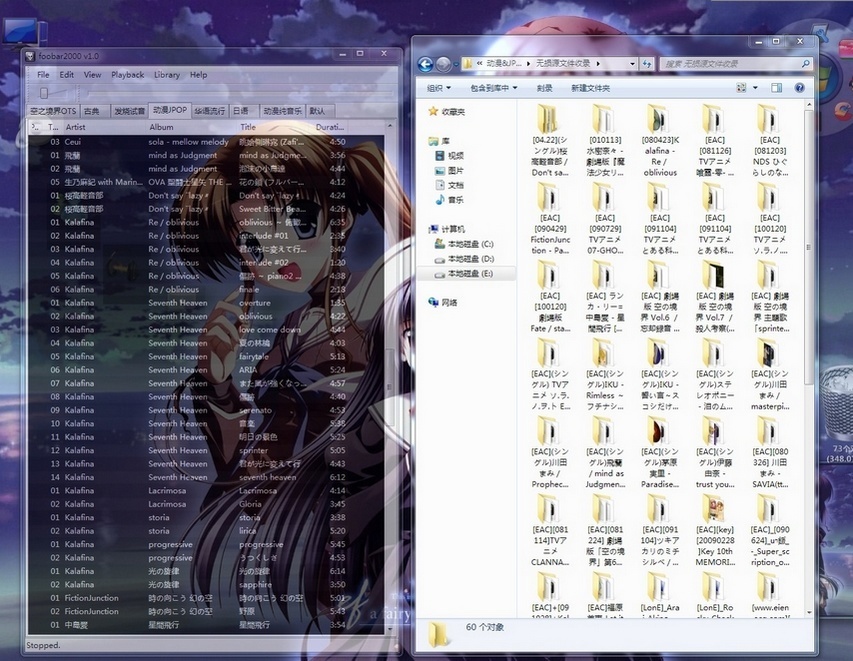Expand the view options dropdown arrow
The width and height of the screenshot is (853, 661).
755,88
